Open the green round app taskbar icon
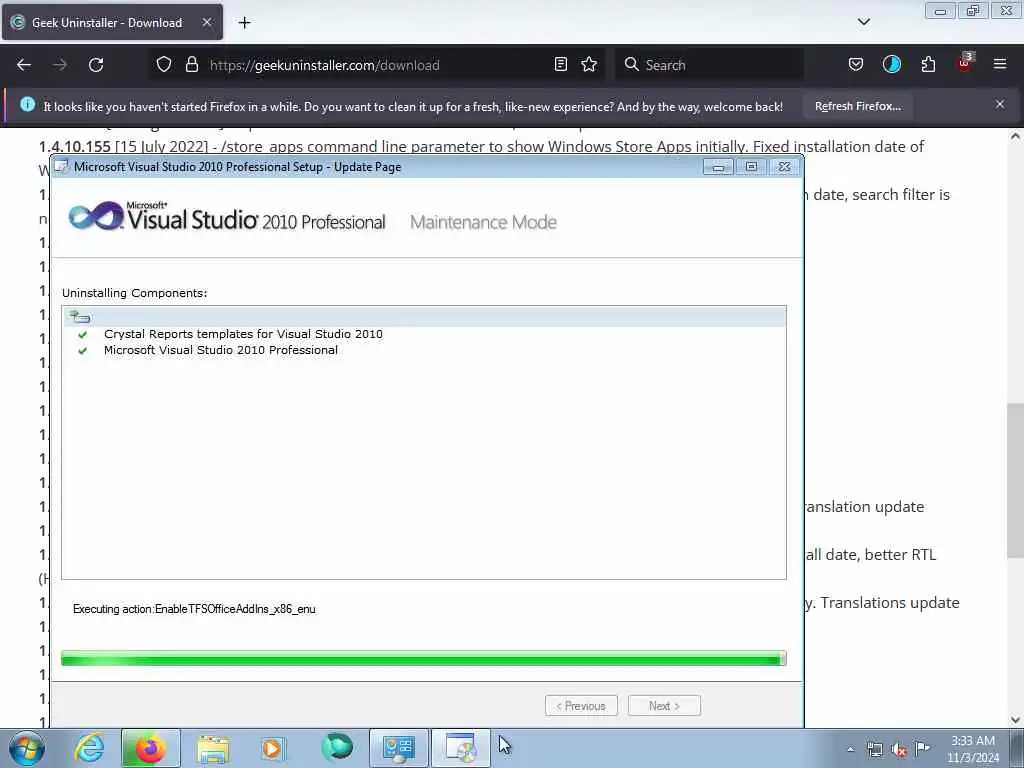 tap(337, 747)
